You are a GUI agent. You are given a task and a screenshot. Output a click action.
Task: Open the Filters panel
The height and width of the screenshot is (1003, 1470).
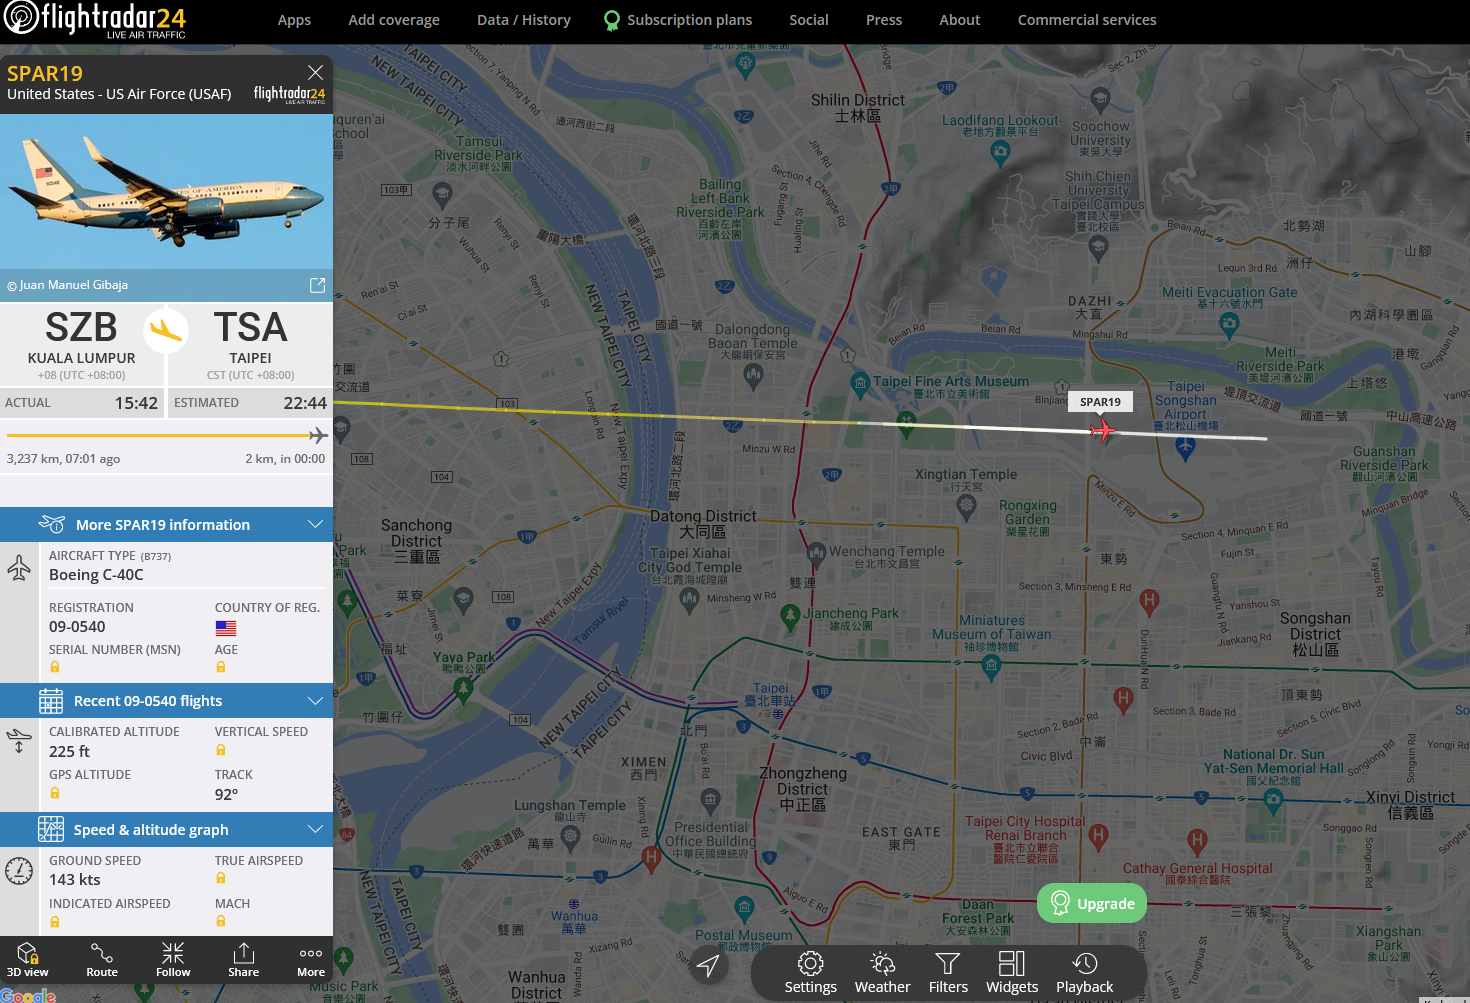948,973
